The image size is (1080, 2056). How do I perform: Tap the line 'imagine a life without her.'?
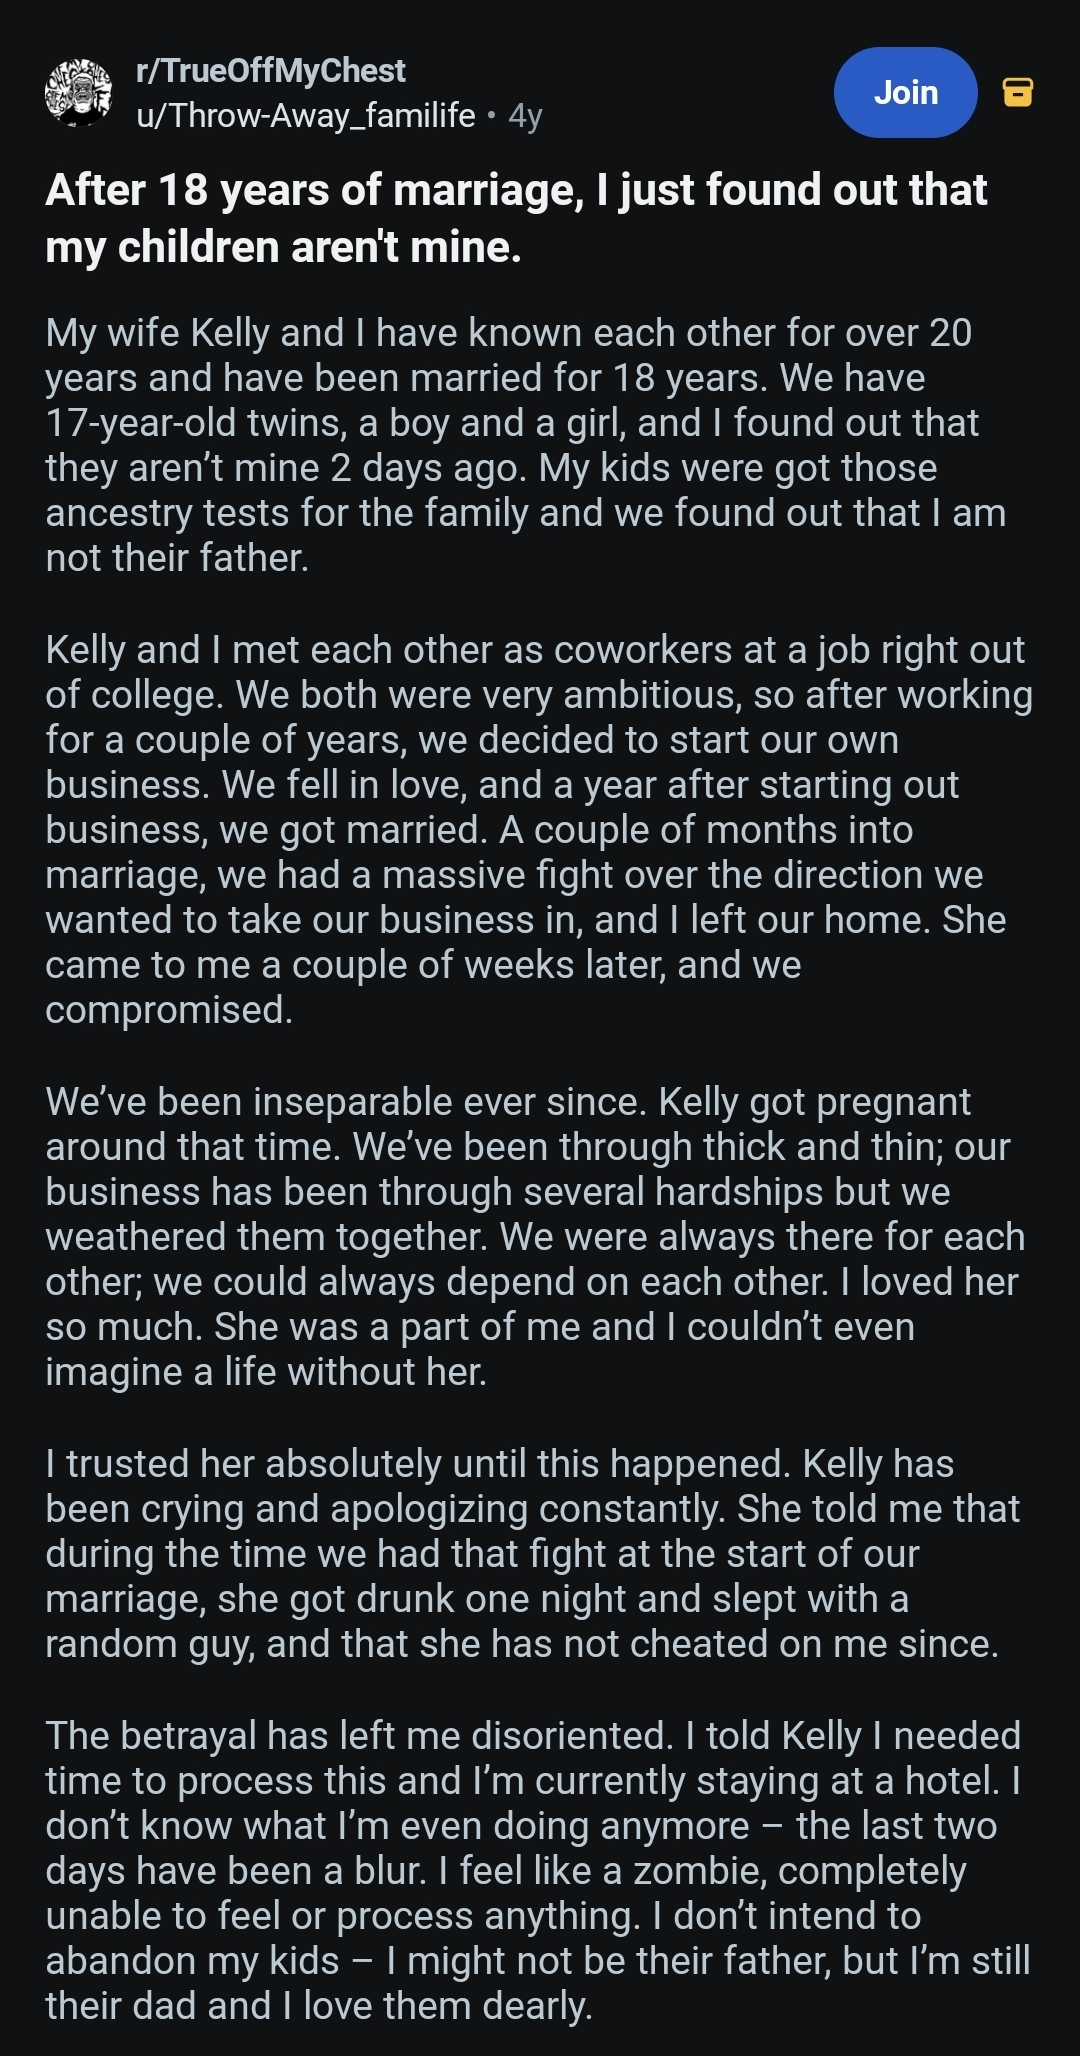(266, 1372)
